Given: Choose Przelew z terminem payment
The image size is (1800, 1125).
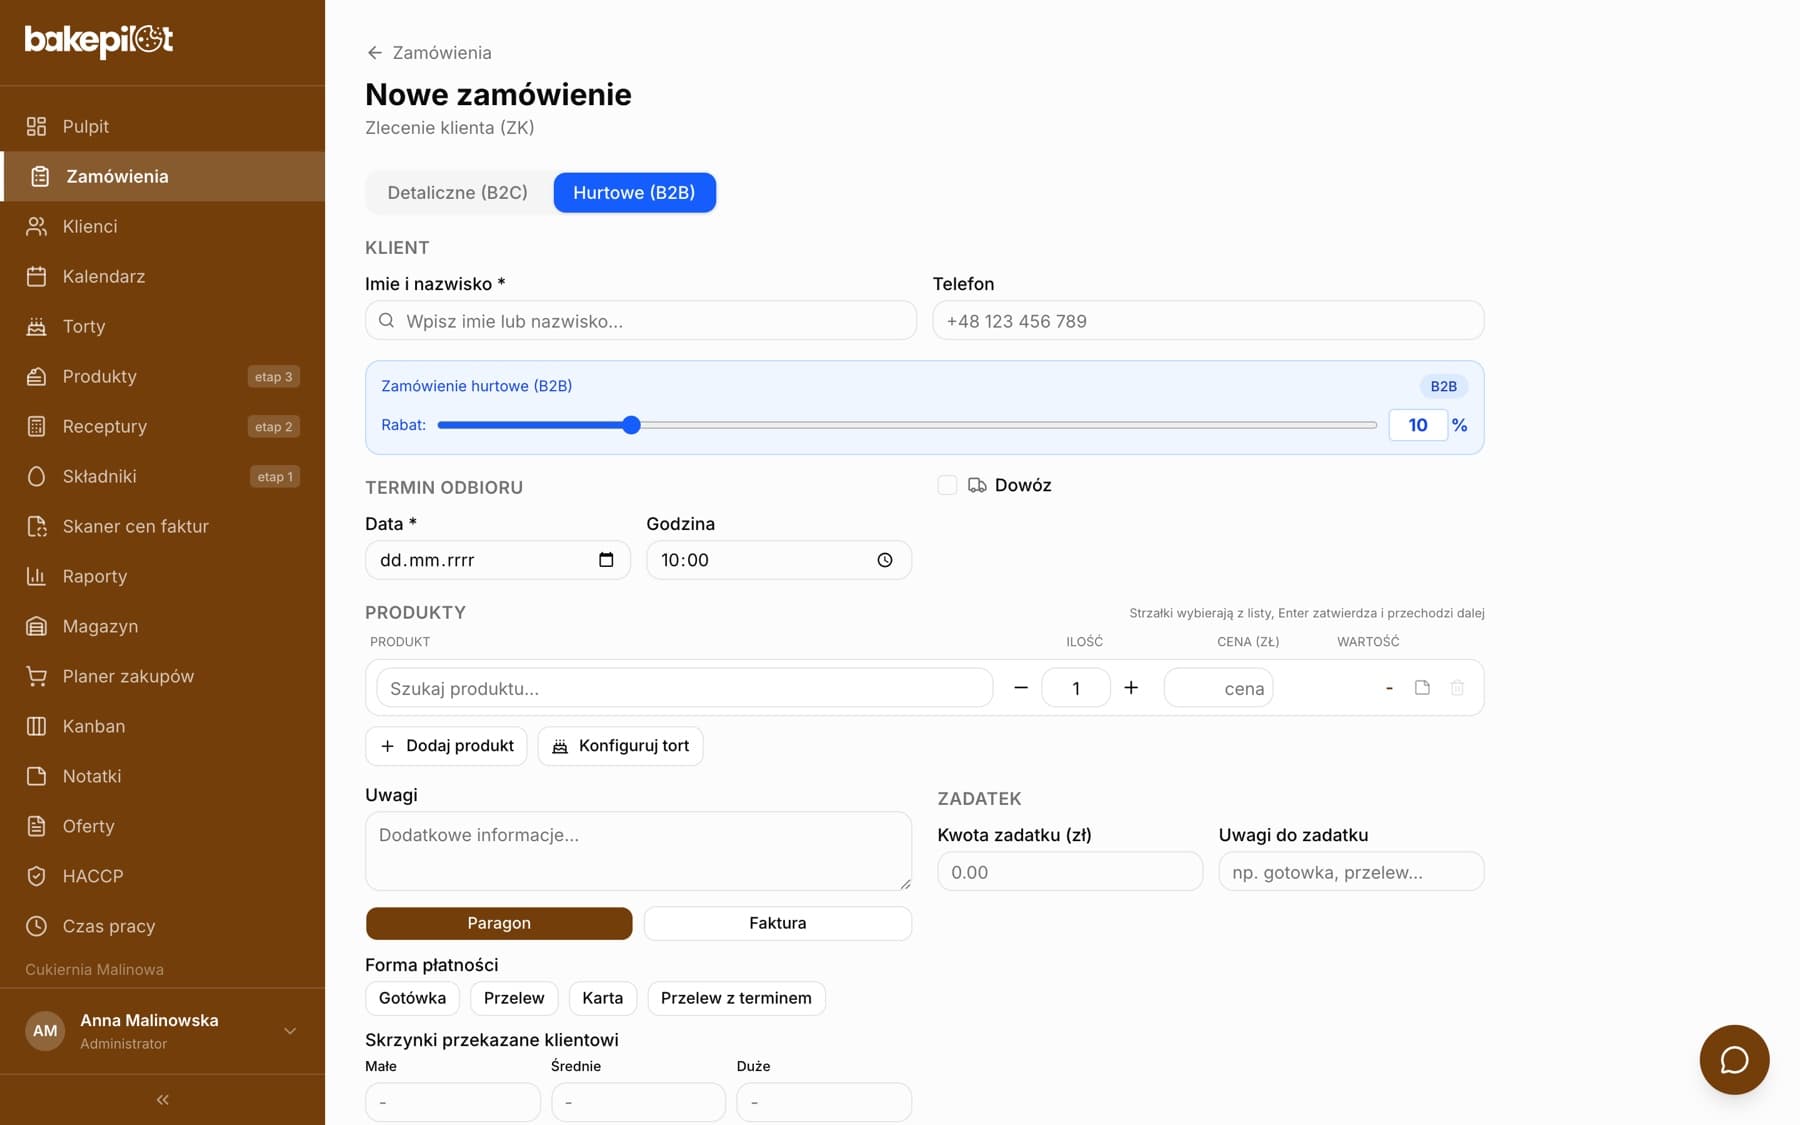Looking at the screenshot, I should coord(736,998).
